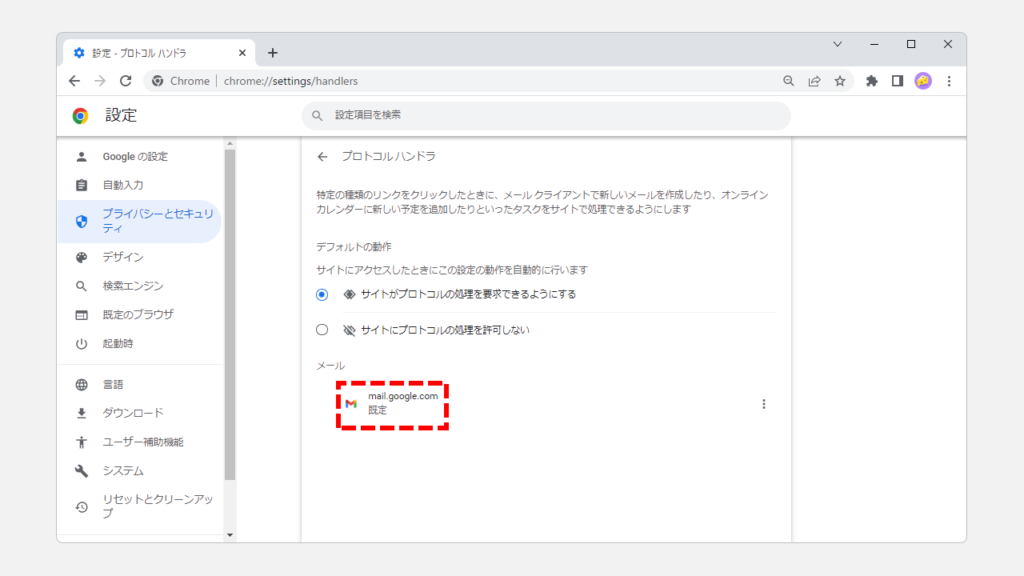Click the back arrow beside プロトコルハンドラ

[x=322, y=157]
